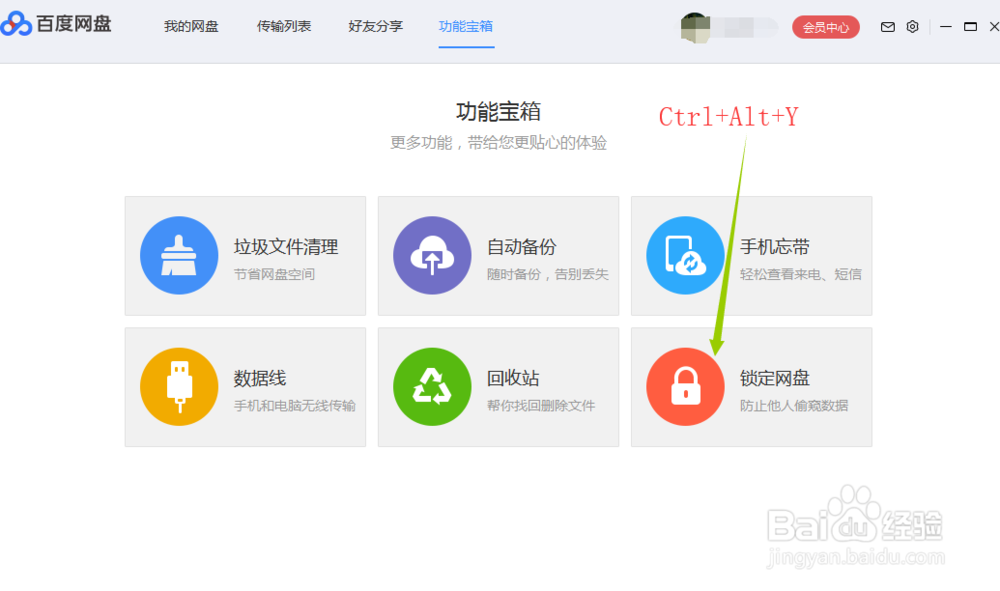This screenshot has height=591, width=1000.
Task: Click the 节省网盘空间 description
Action: [x=274, y=274]
